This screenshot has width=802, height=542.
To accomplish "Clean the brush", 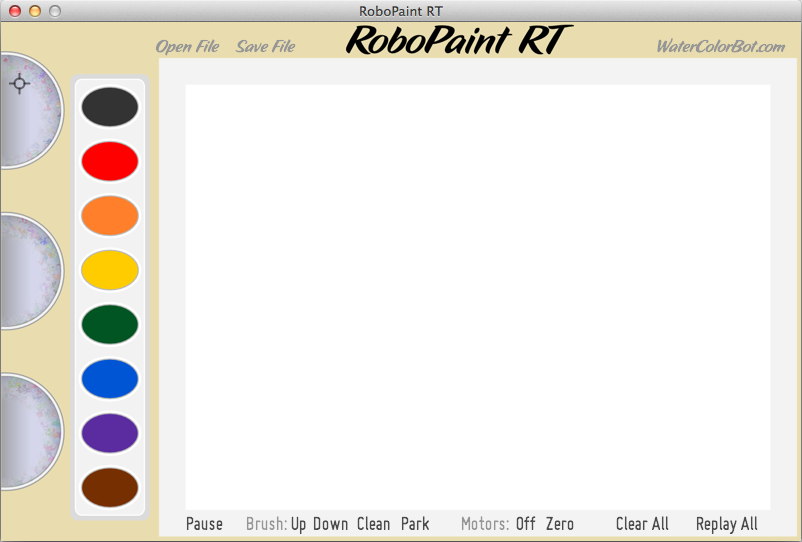I will 373,524.
